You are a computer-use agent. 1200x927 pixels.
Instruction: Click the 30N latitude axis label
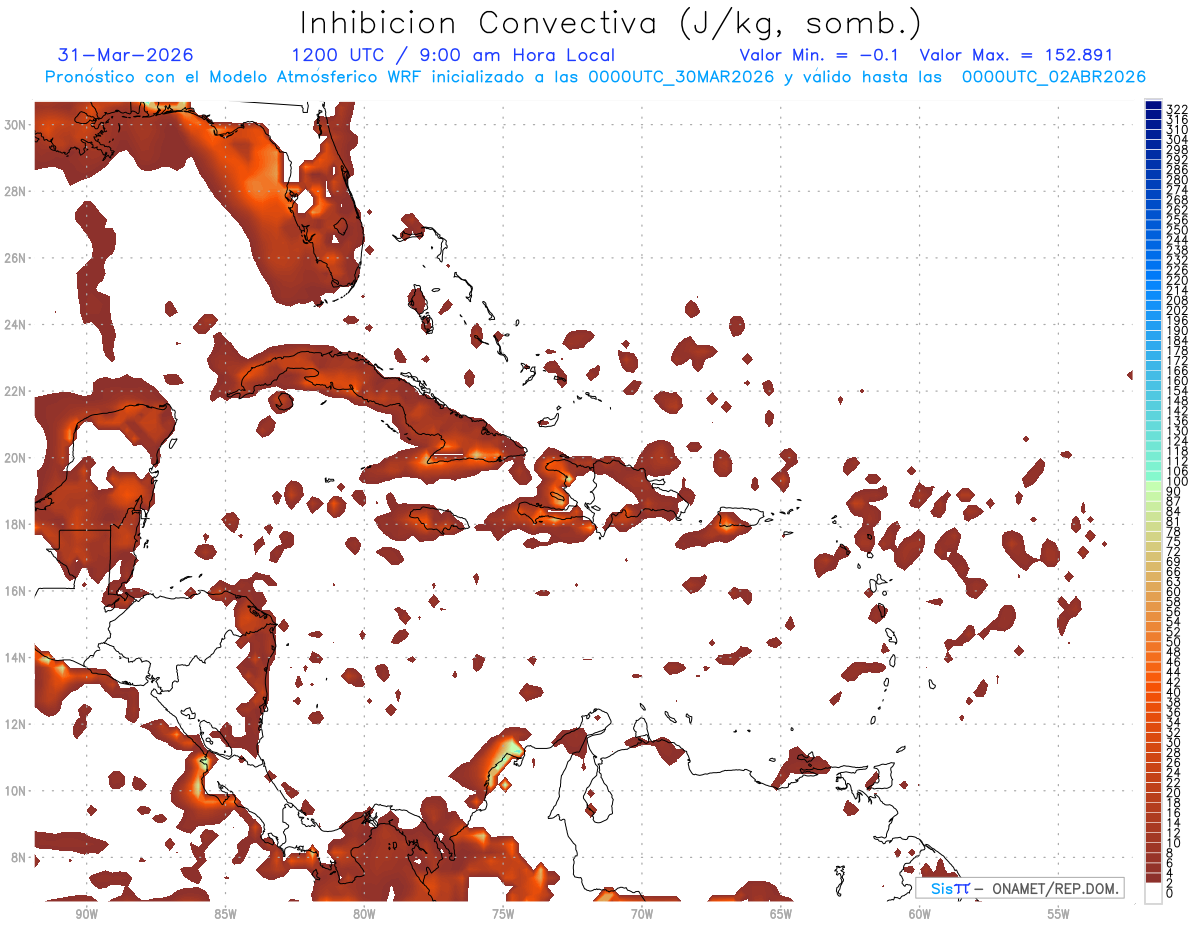pyautogui.click(x=17, y=124)
